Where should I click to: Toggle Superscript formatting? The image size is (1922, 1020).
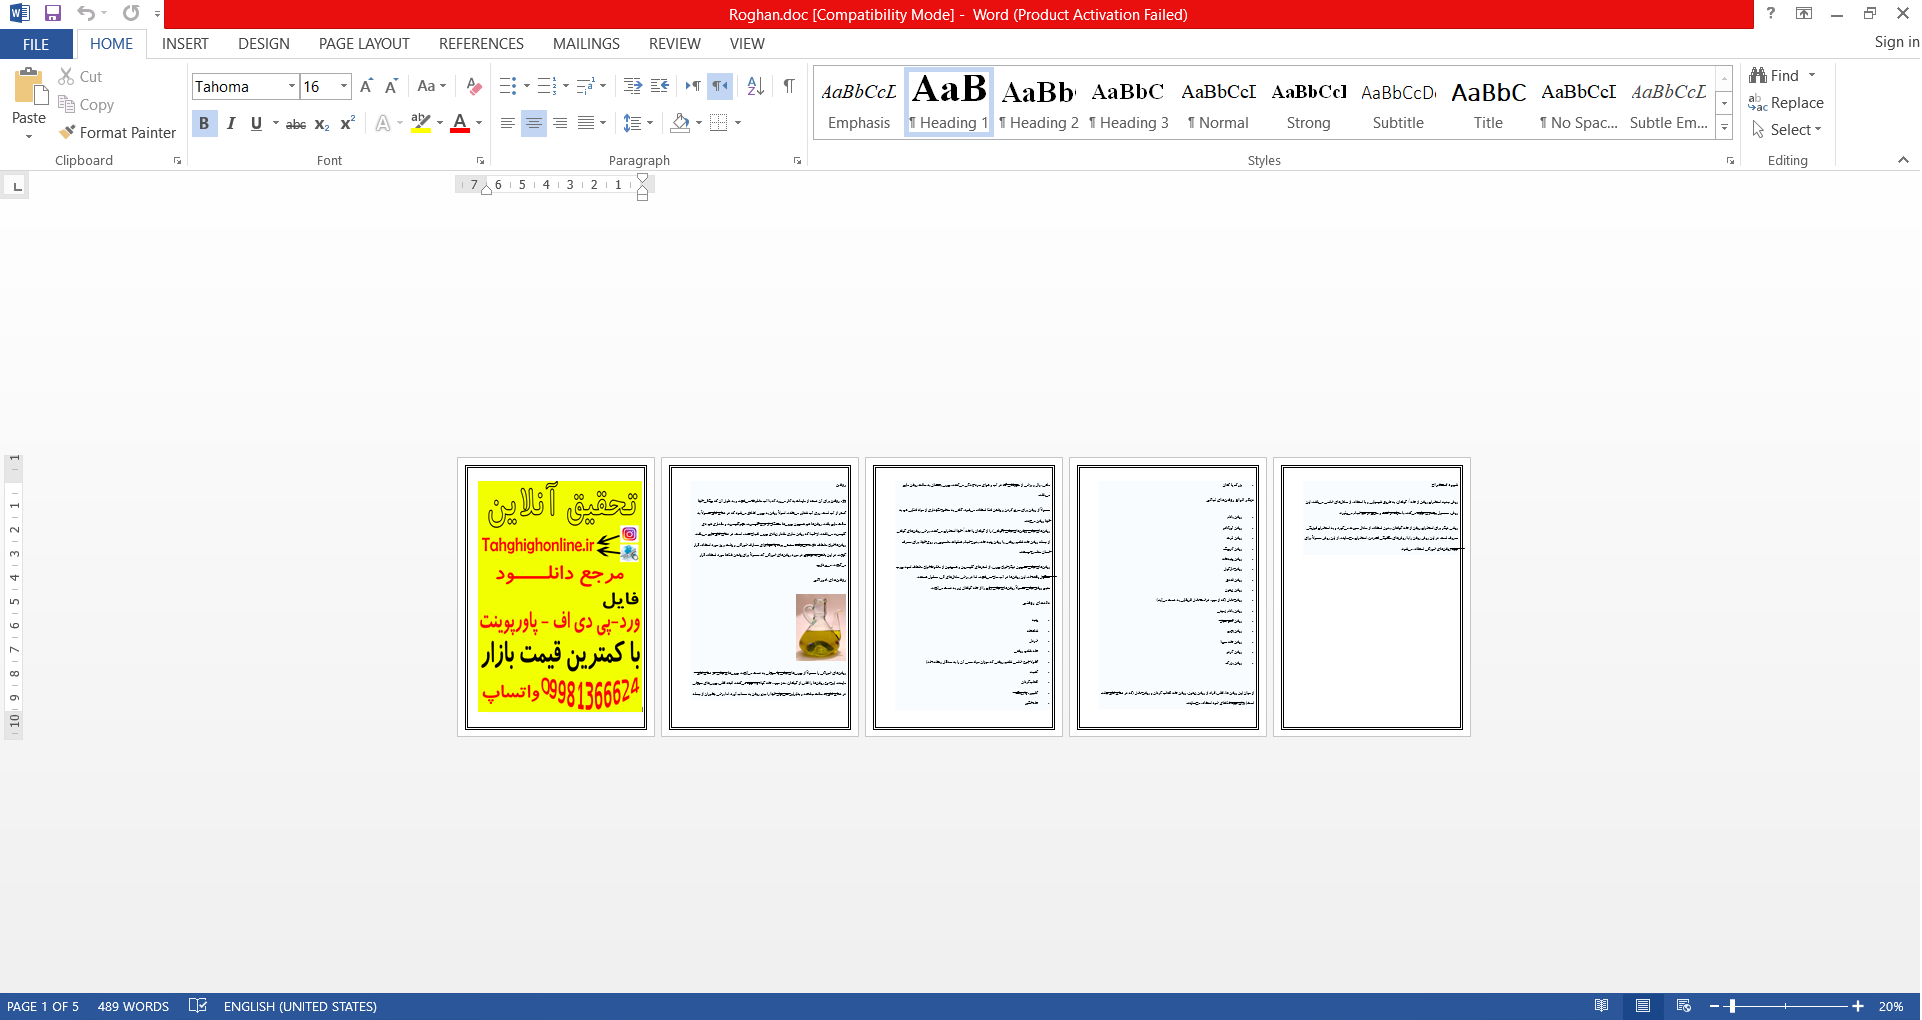tap(347, 123)
